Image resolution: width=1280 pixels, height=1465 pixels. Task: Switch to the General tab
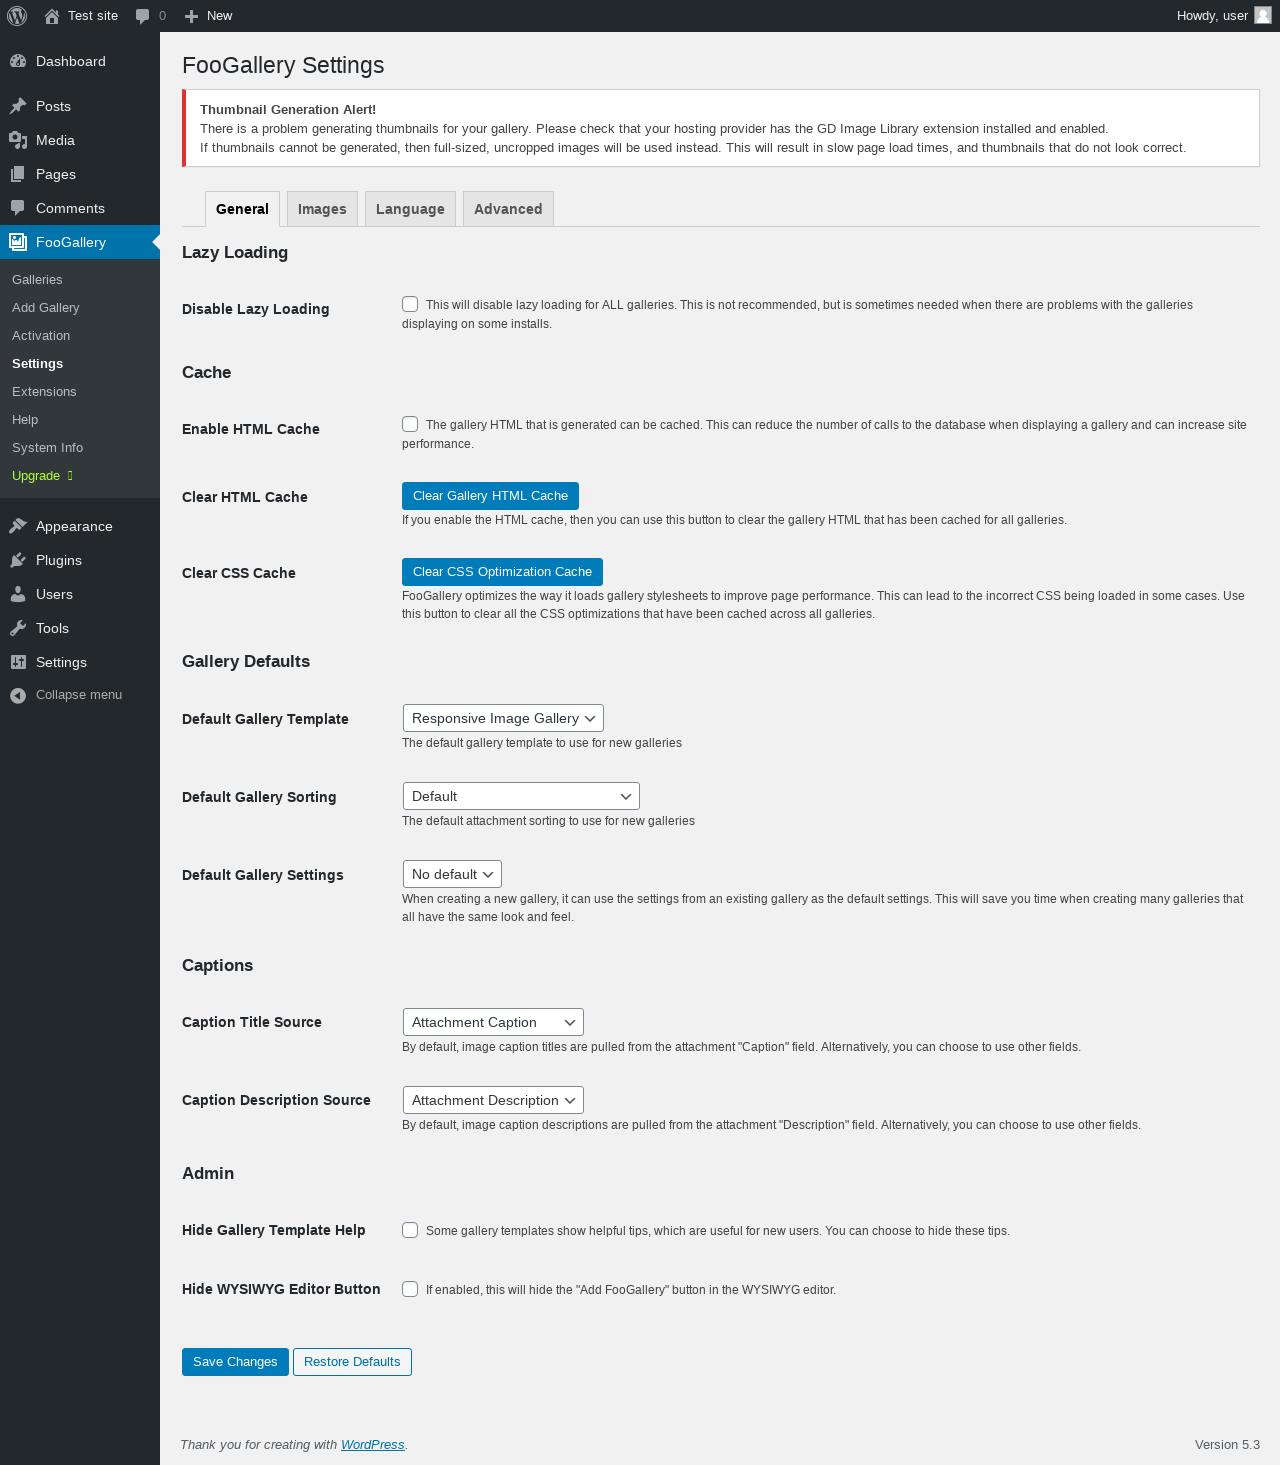point(242,209)
